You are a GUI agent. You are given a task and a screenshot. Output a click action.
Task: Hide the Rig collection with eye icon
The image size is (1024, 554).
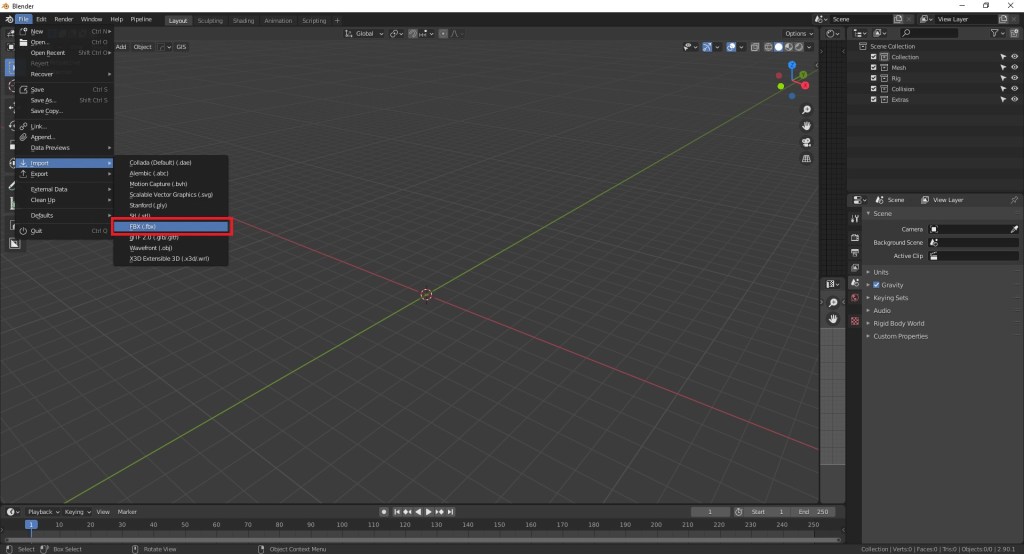coord(1014,78)
